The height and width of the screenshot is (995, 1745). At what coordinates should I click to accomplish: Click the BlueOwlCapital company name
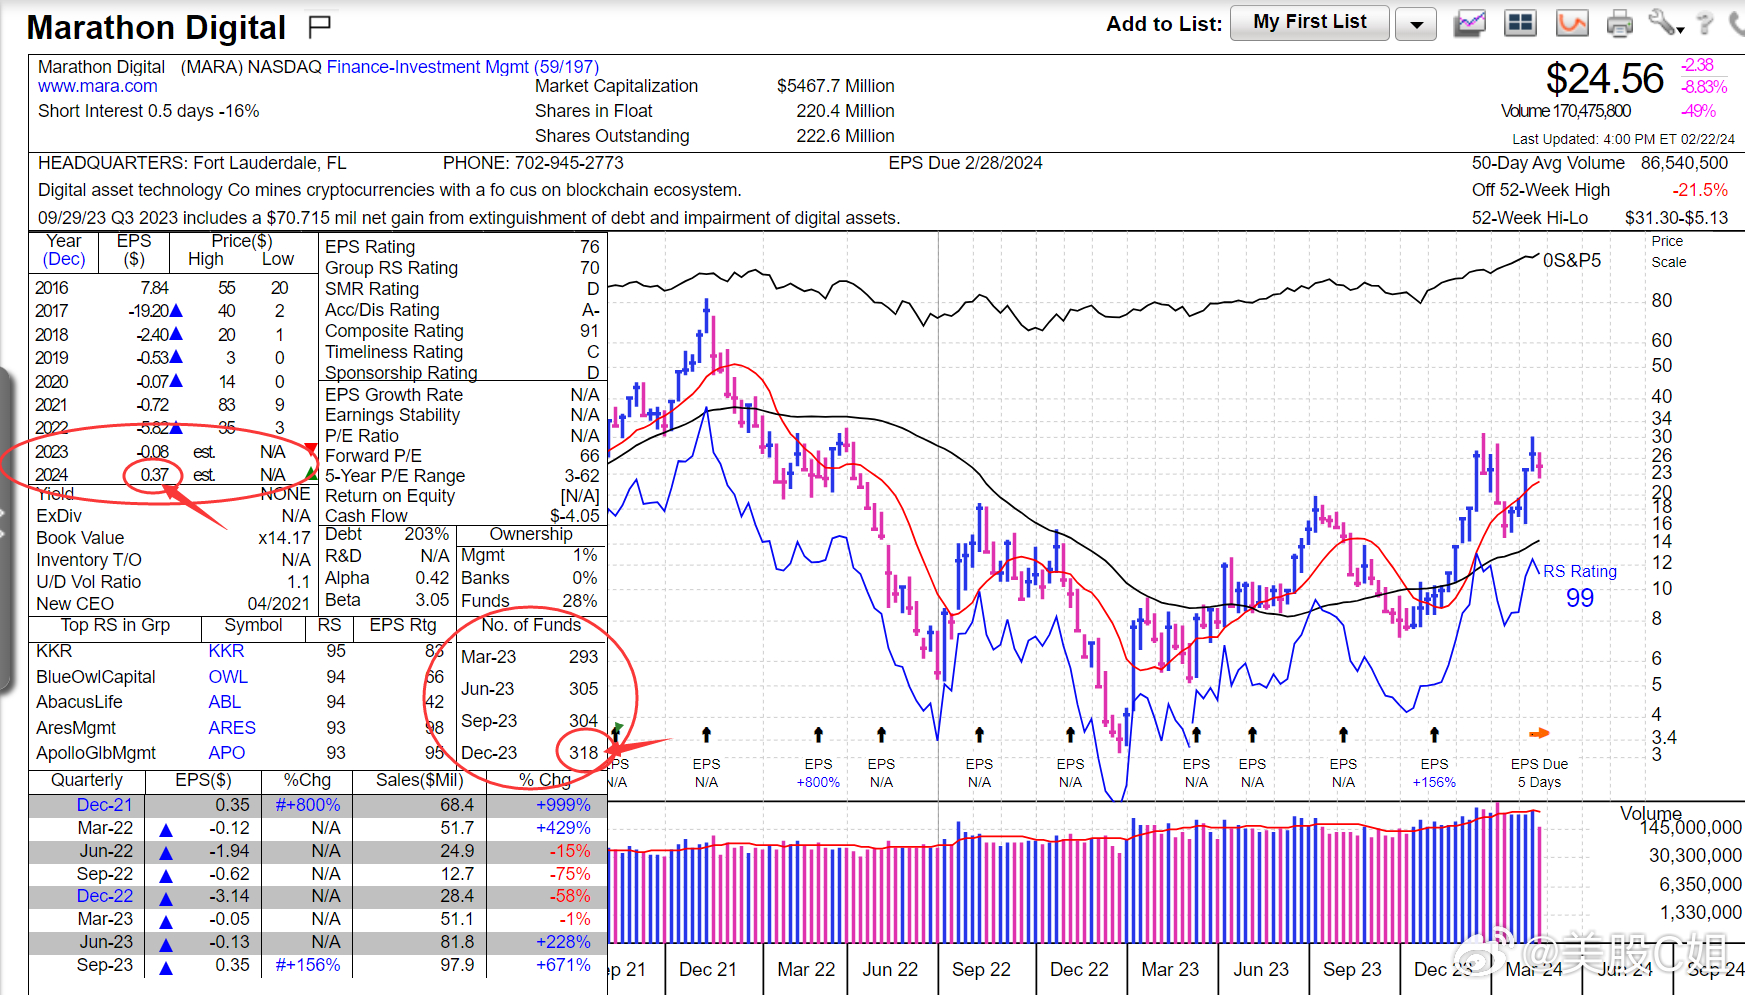point(96,677)
